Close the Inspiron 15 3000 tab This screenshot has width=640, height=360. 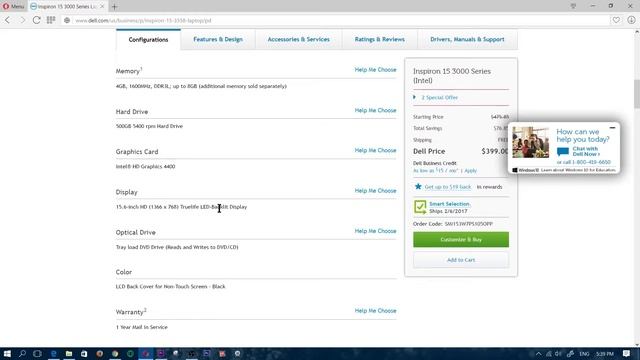[x=102, y=6]
